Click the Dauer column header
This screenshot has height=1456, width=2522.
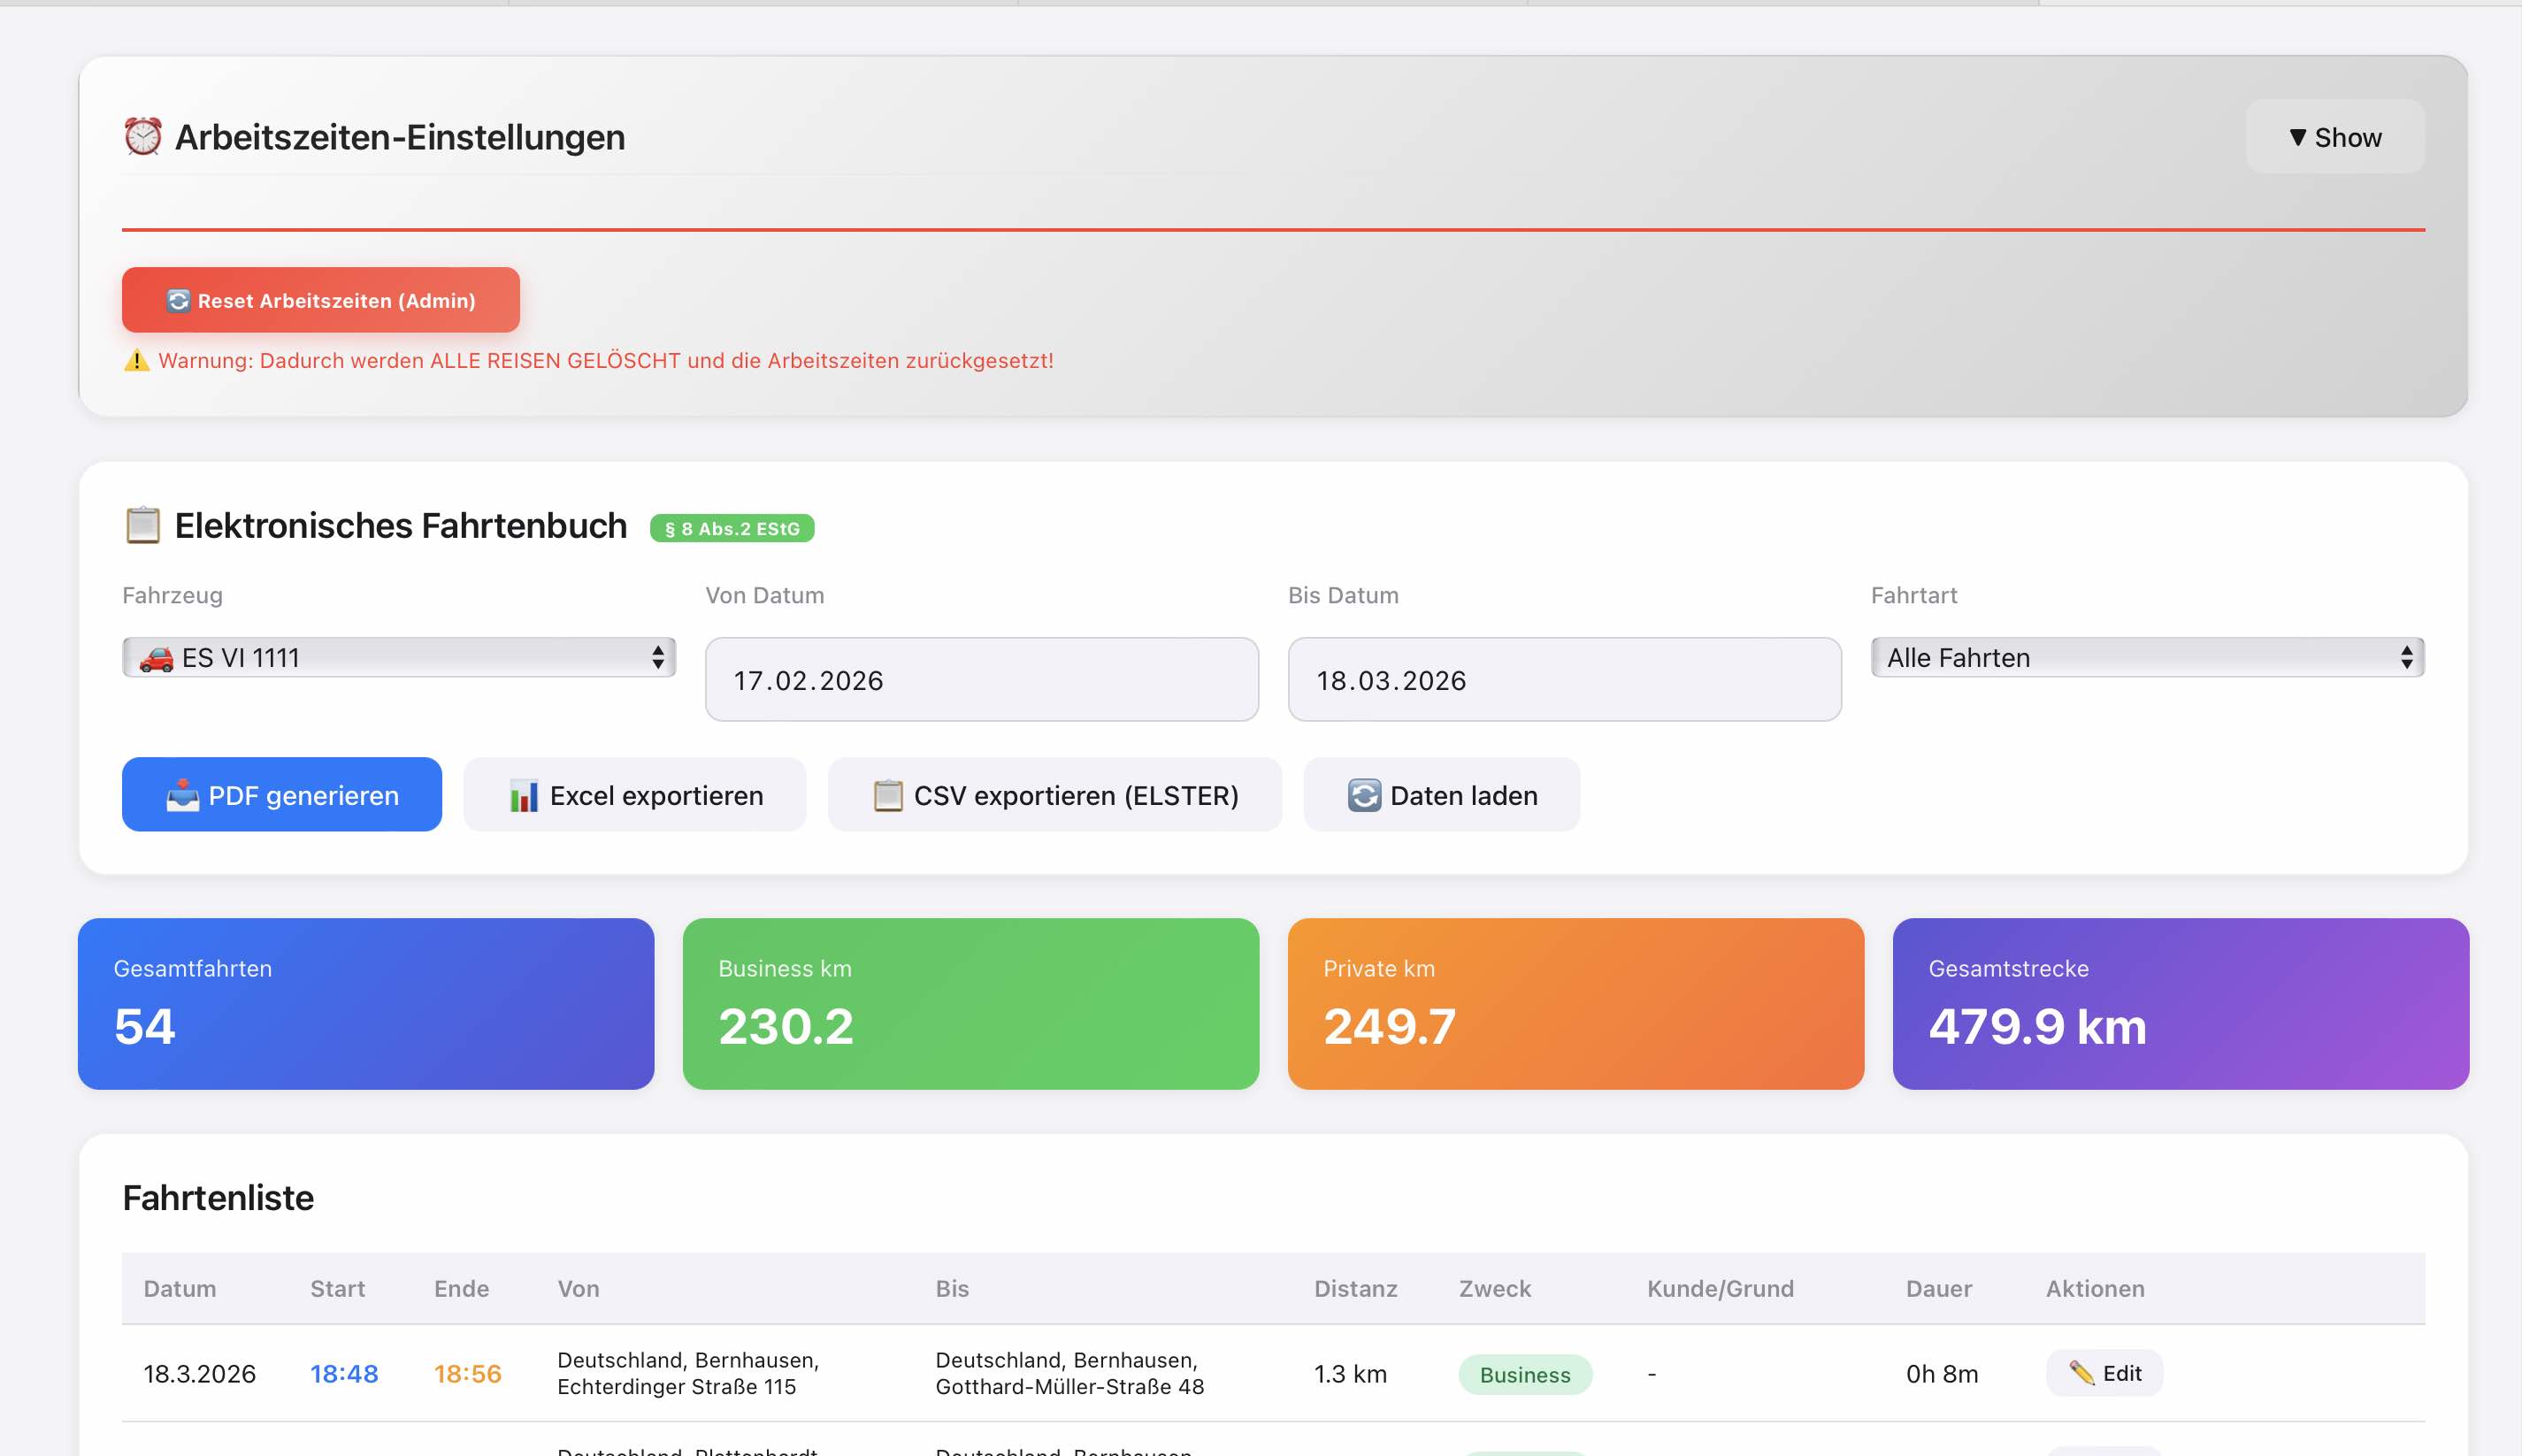click(x=1939, y=1289)
